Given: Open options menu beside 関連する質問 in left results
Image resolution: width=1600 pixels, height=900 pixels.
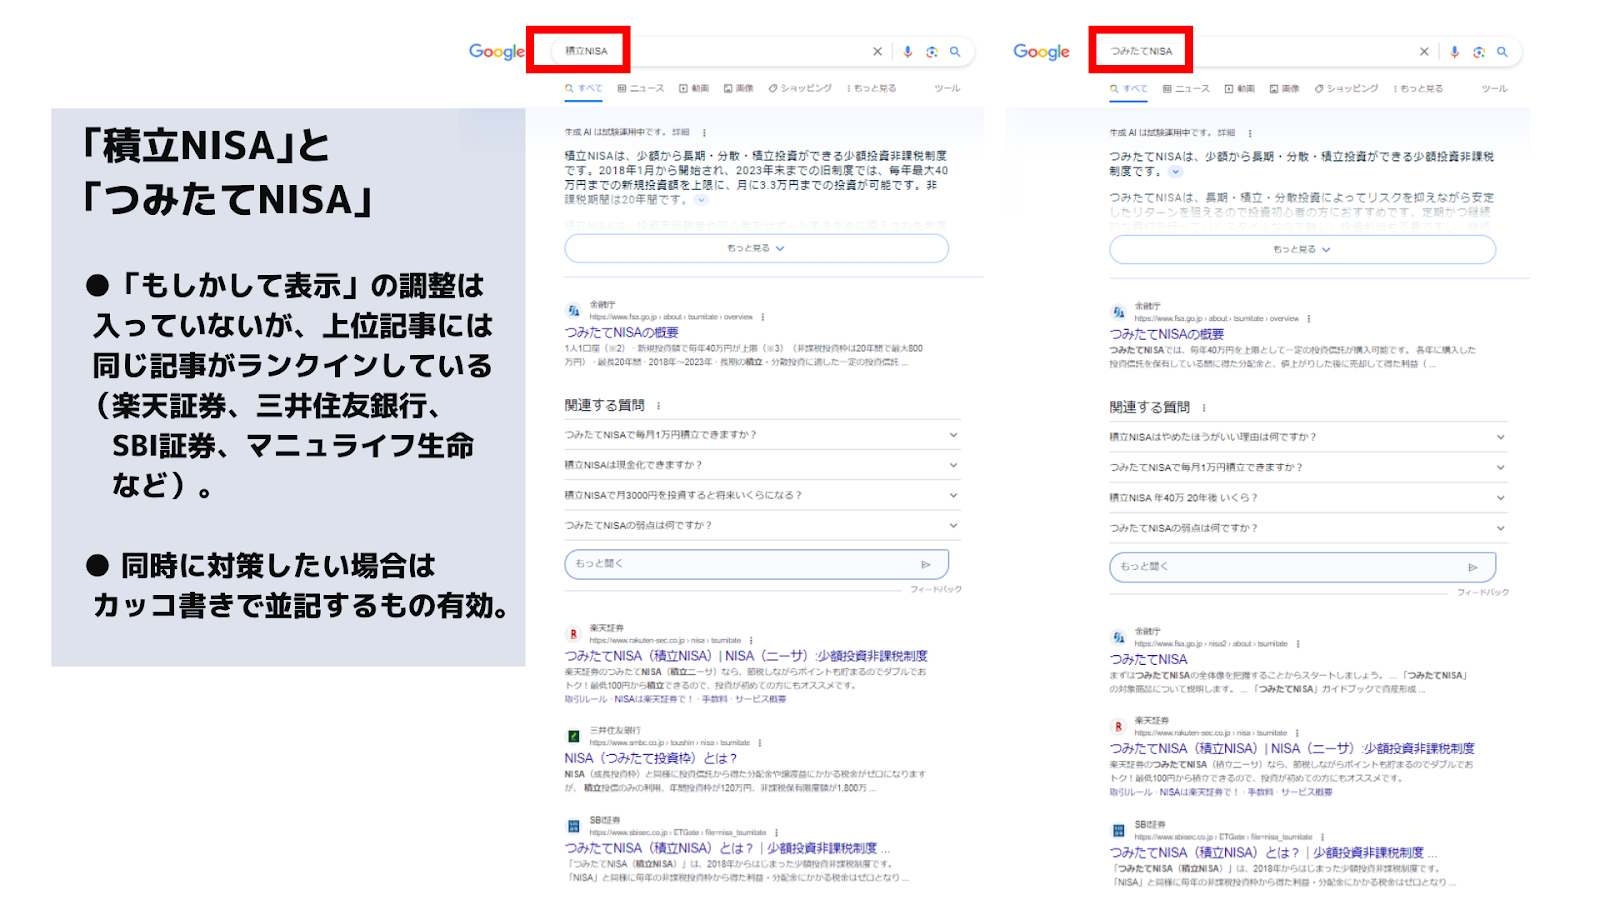Looking at the screenshot, I should (658, 406).
